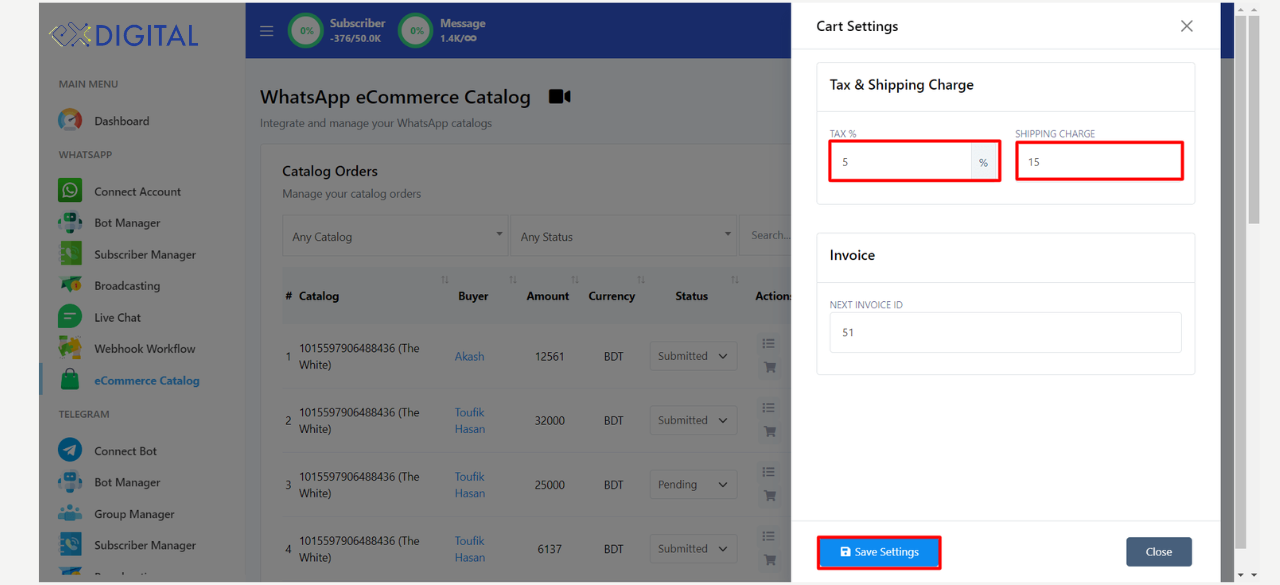The image size is (1280, 585).
Task: Click the list icon for Akash's order
Action: click(x=769, y=343)
